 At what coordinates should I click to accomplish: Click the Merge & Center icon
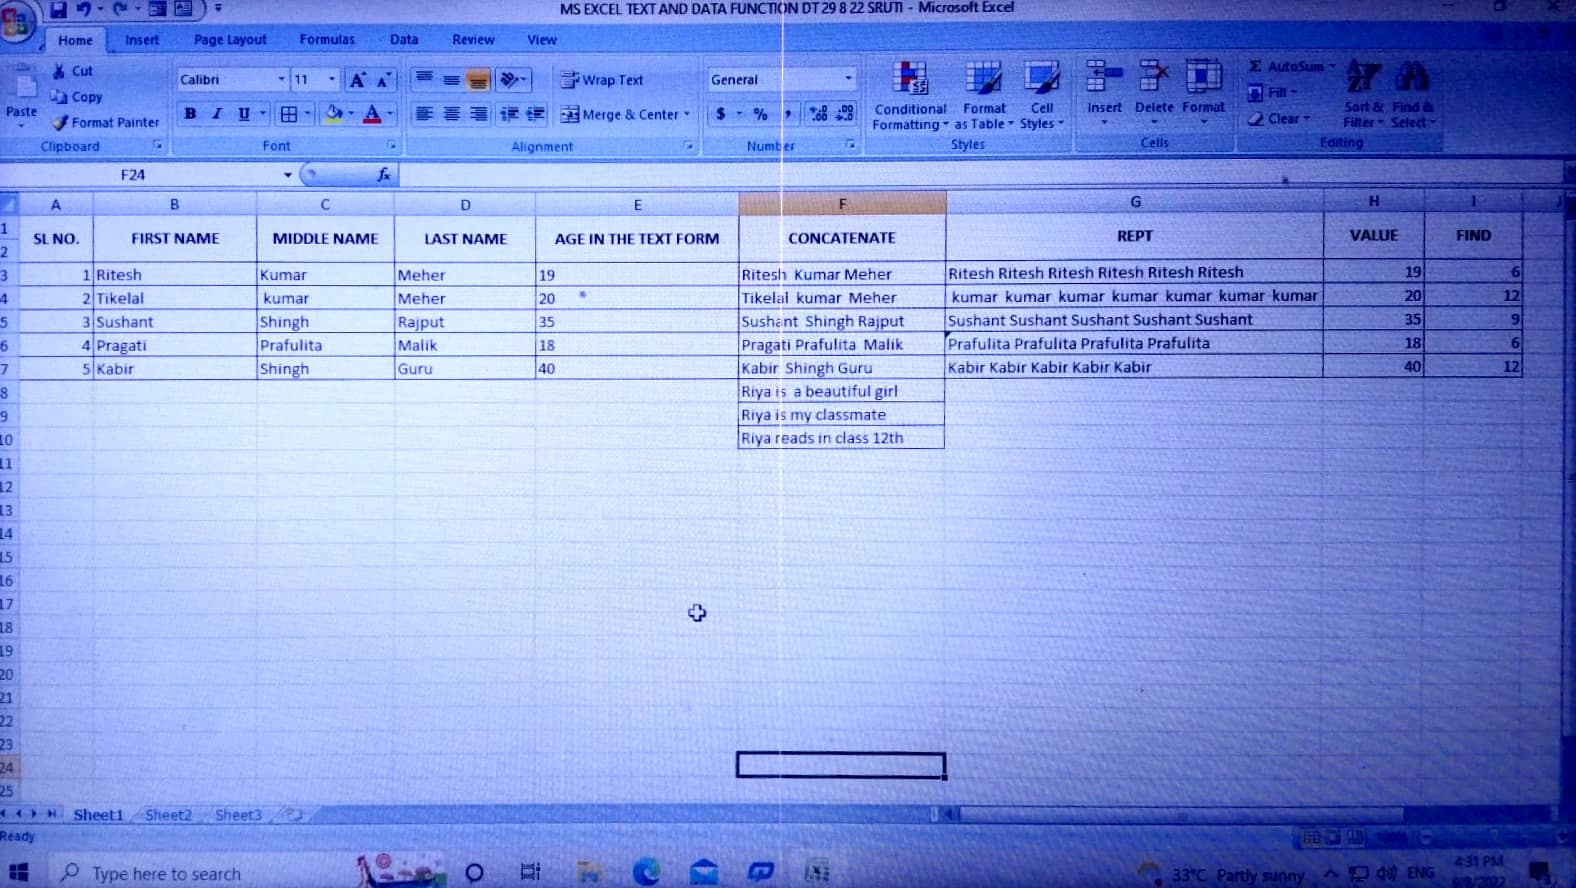(571, 114)
